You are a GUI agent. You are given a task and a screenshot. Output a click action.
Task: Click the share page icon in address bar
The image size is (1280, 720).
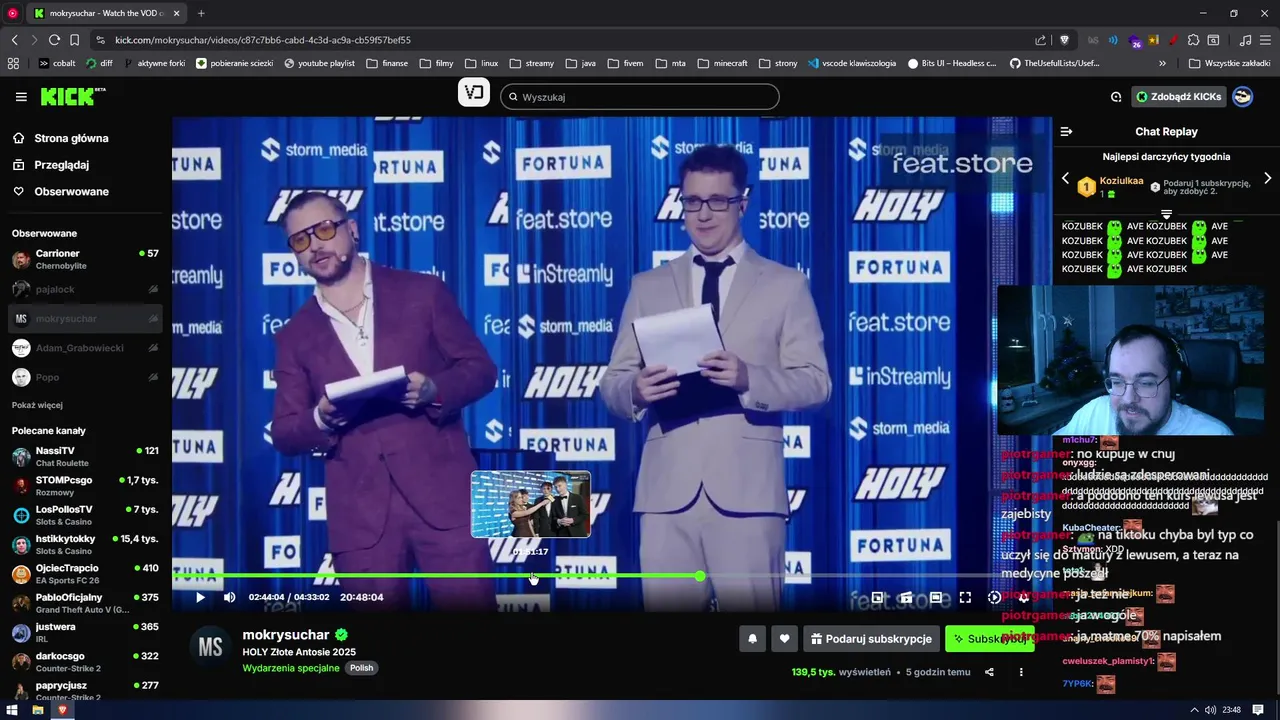point(1041,40)
